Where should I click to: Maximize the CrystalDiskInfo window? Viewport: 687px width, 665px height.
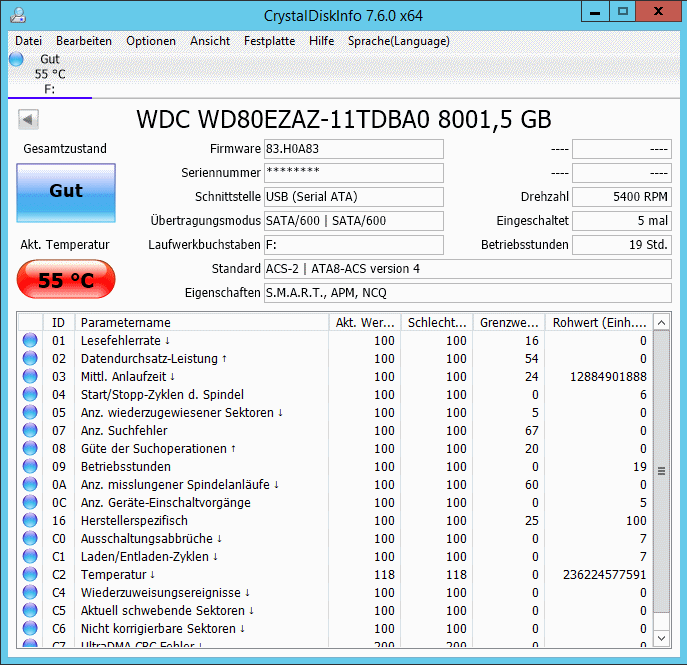[x=622, y=12]
